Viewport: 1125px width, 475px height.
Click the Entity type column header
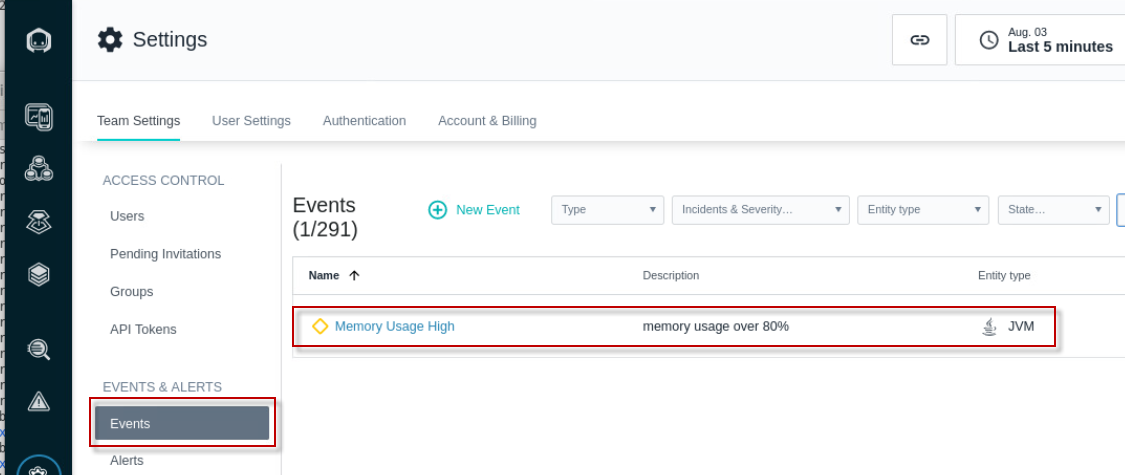(1004, 276)
